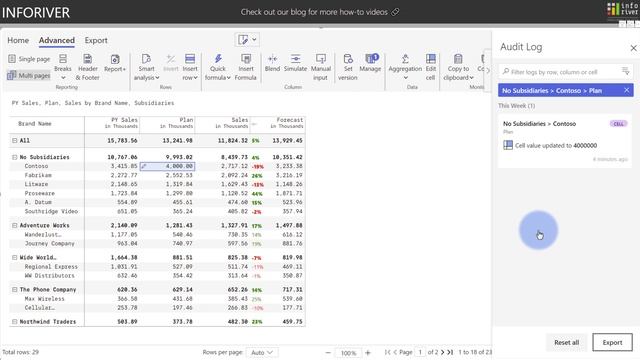Click the Brand Name header
The width and height of the screenshot is (640, 360).
(x=35, y=124)
